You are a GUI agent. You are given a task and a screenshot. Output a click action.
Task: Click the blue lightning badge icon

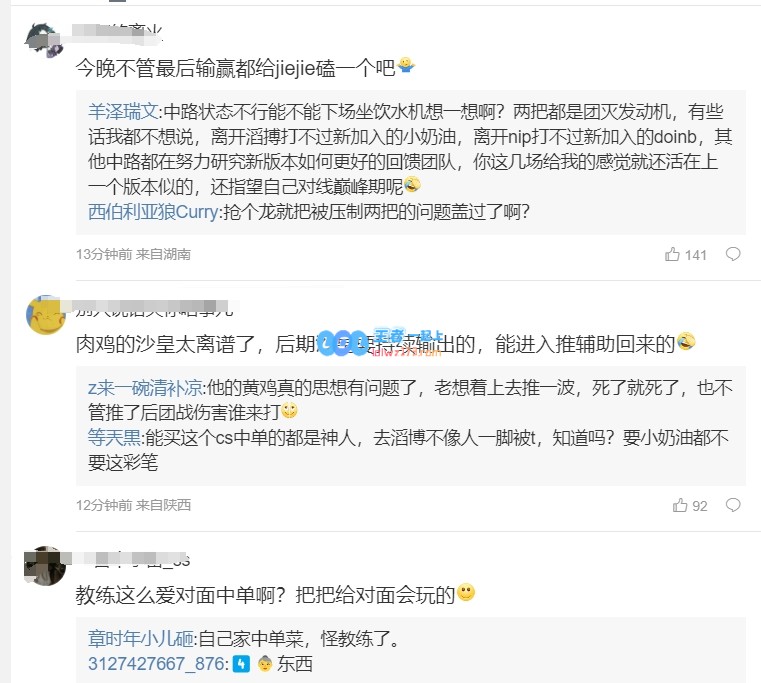click(x=241, y=664)
